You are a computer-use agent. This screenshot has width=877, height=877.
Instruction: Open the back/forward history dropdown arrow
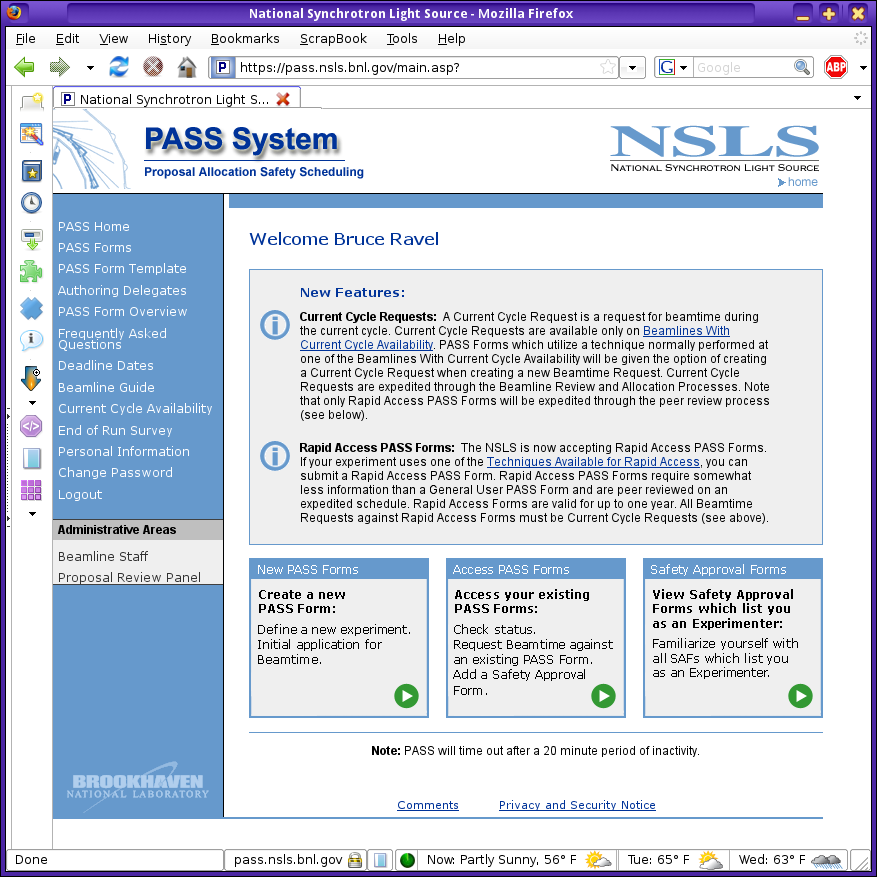pyautogui.click(x=90, y=68)
